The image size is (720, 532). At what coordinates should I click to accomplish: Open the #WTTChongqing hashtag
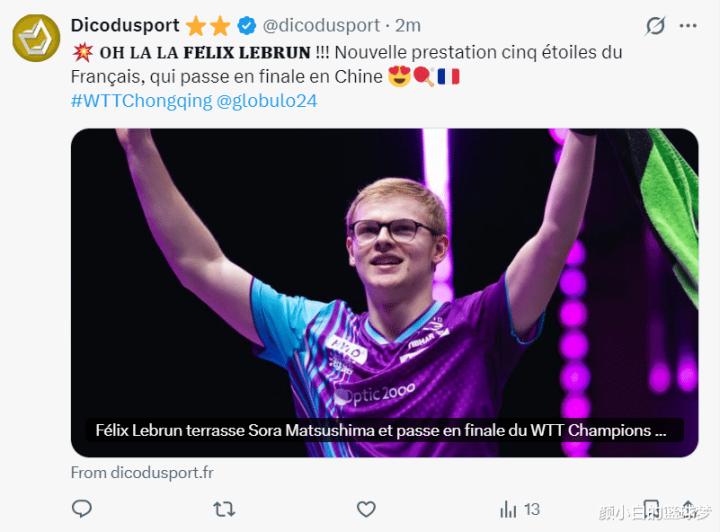pyautogui.click(x=141, y=101)
